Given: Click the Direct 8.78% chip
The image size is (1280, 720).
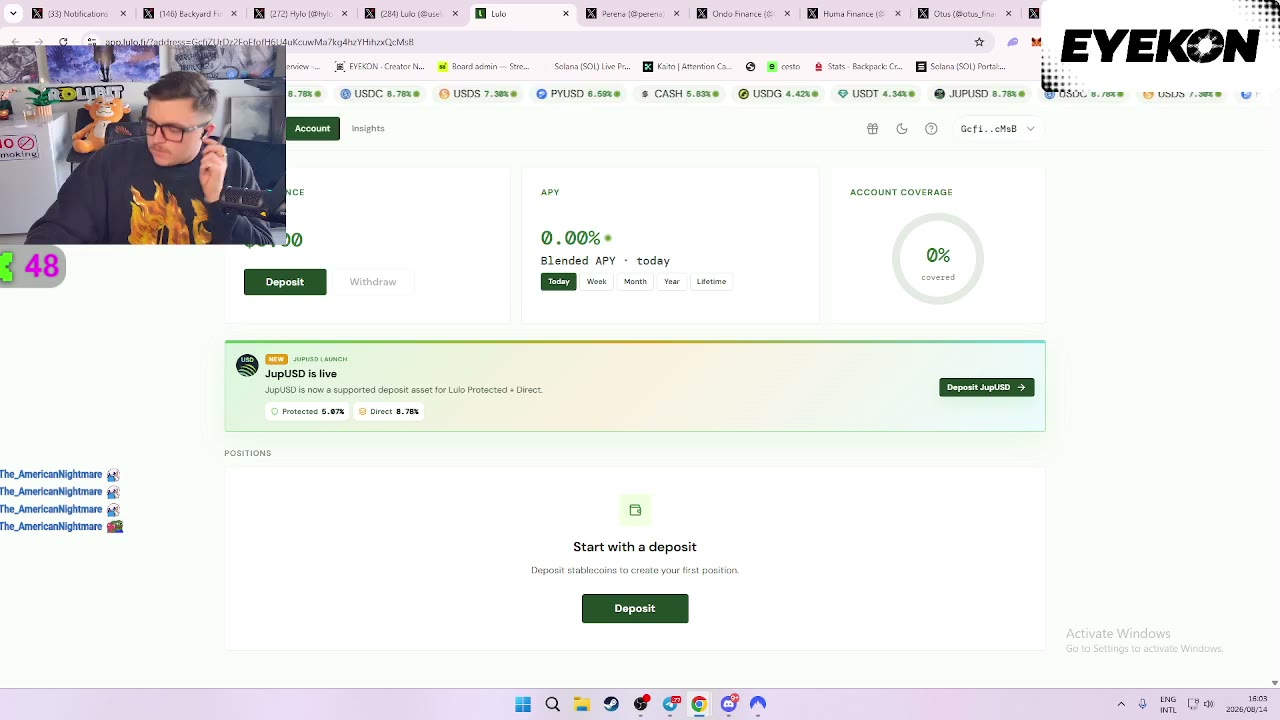Looking at the screenshot, I should click(x=389, y=412).
